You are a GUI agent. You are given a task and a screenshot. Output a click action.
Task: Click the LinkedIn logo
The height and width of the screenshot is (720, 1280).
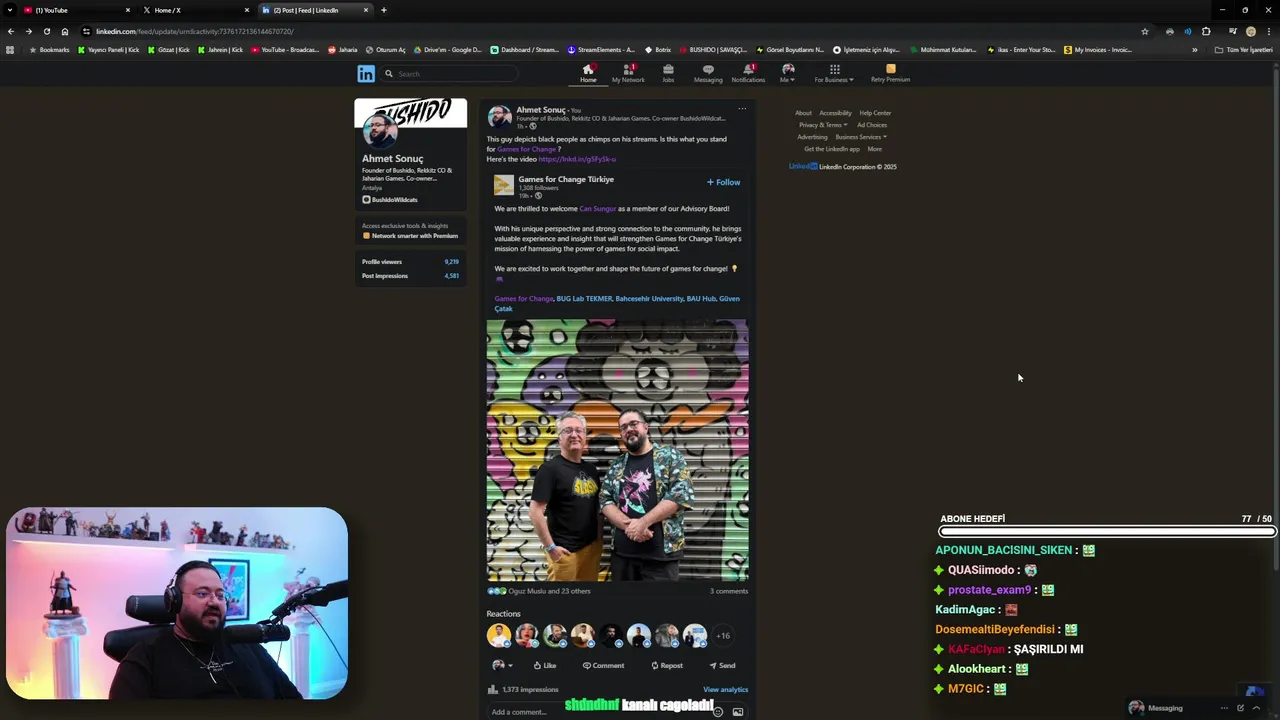pyautogui.click(x=366, y=74)
